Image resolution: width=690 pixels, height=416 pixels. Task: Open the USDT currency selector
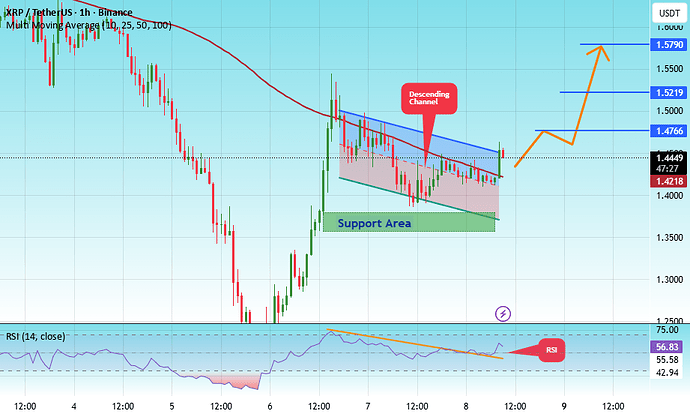pos(665,13)
